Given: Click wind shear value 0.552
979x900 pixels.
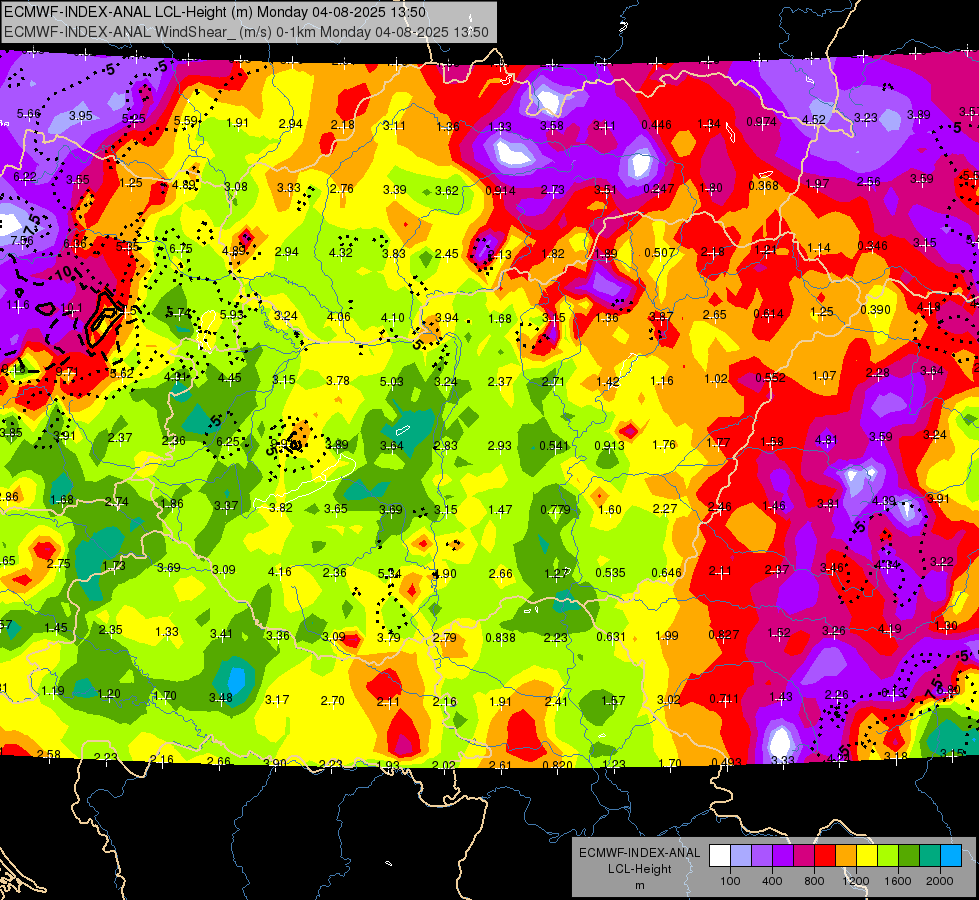Looking at the screenshot, I should pos(770,377).
